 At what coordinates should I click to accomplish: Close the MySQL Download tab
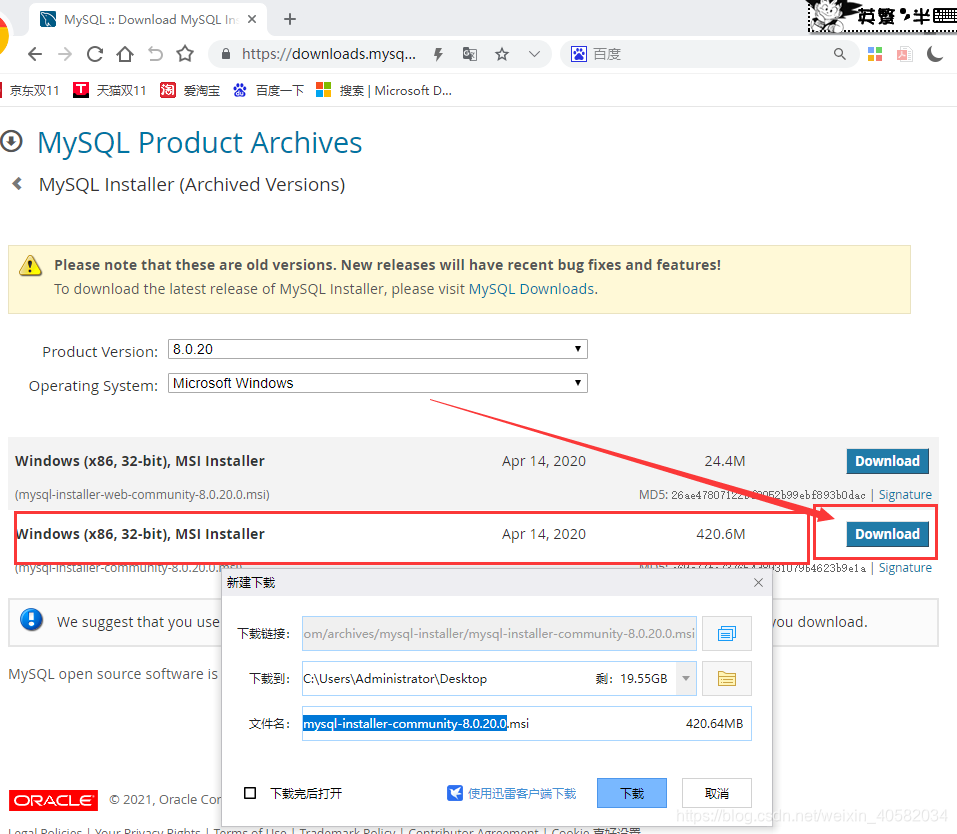(251, 20)
